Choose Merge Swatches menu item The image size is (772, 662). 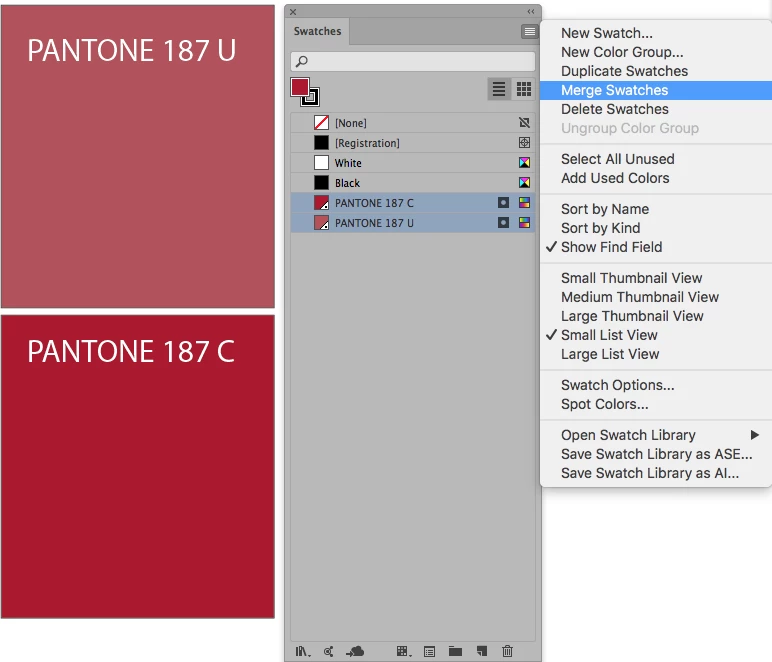[656, 91]
